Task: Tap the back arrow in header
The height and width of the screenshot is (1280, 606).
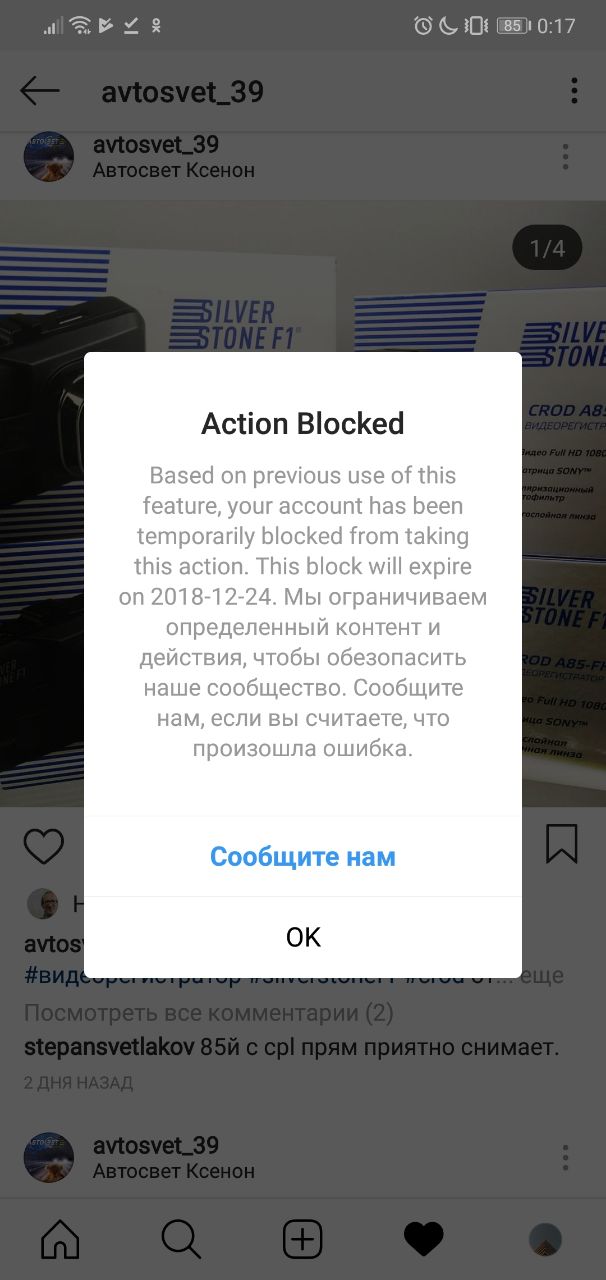Action: (40, 91)
